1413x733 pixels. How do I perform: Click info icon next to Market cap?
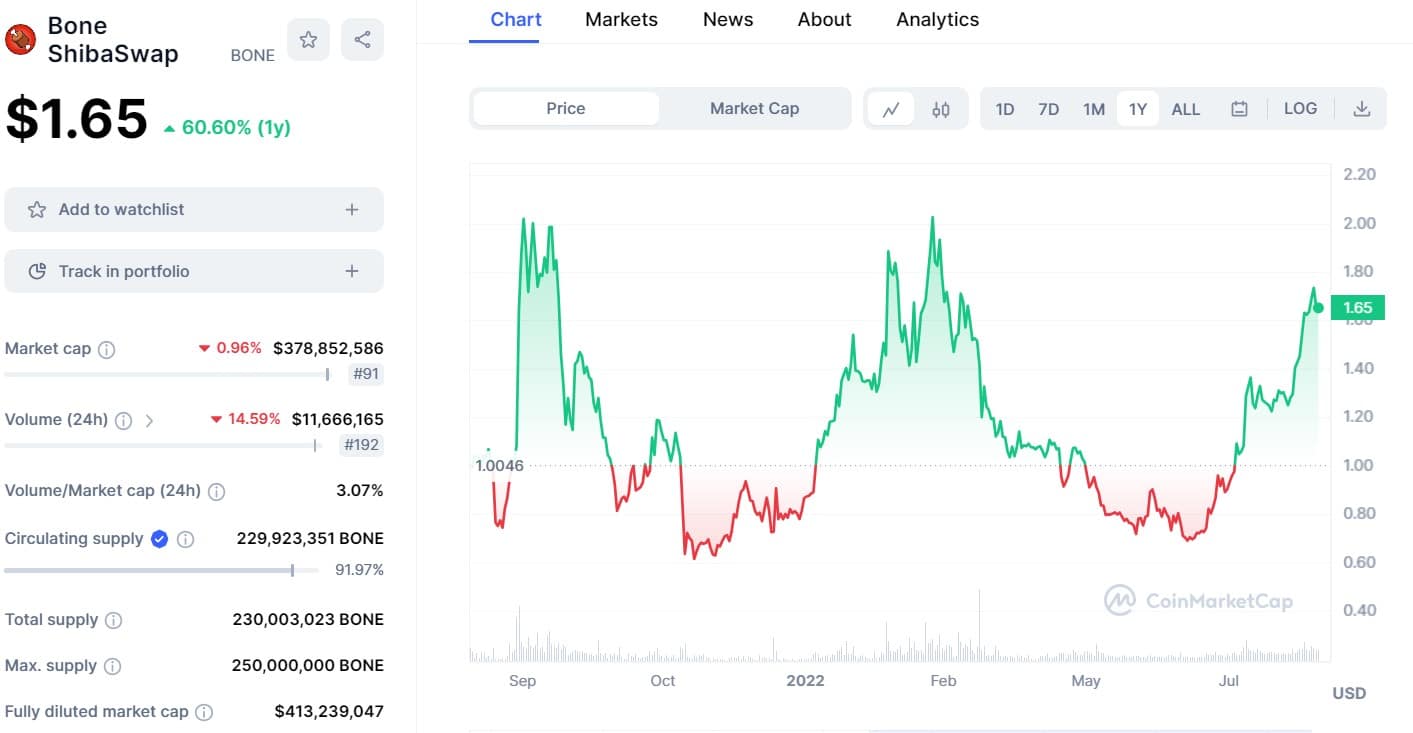(x=107, y=350)
